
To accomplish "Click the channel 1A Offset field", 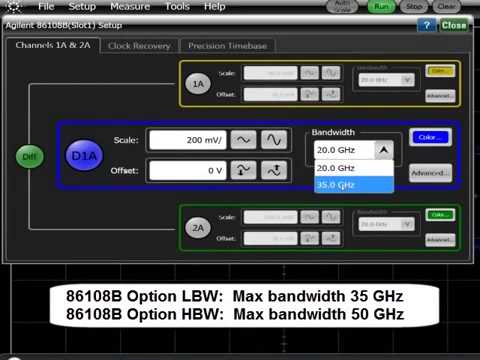I will [270, 94].
